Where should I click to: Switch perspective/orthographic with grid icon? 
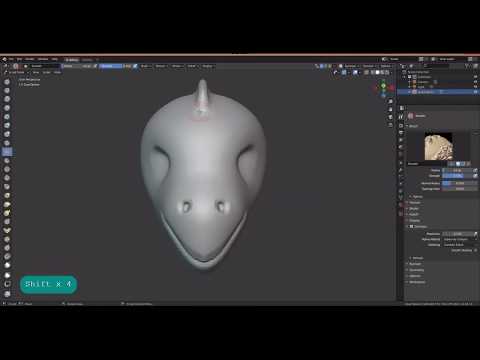(391, 125)
